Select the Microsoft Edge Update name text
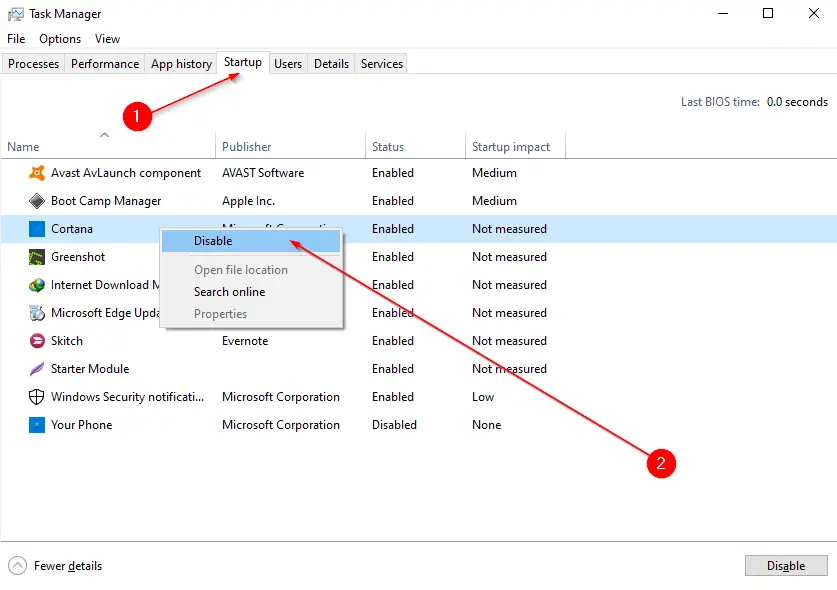Viewport: 837px width, 590px height. (105, 313)
